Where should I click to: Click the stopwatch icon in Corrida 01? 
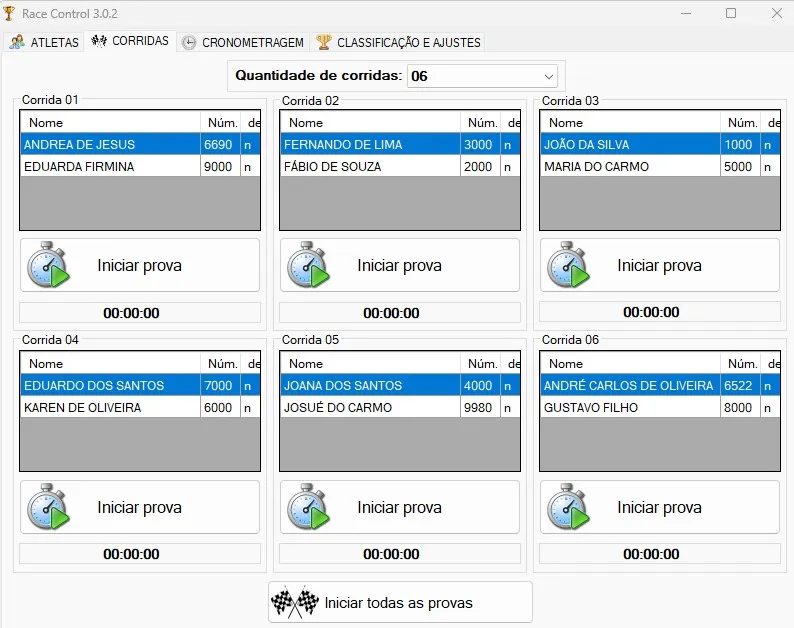click(48, 265)
